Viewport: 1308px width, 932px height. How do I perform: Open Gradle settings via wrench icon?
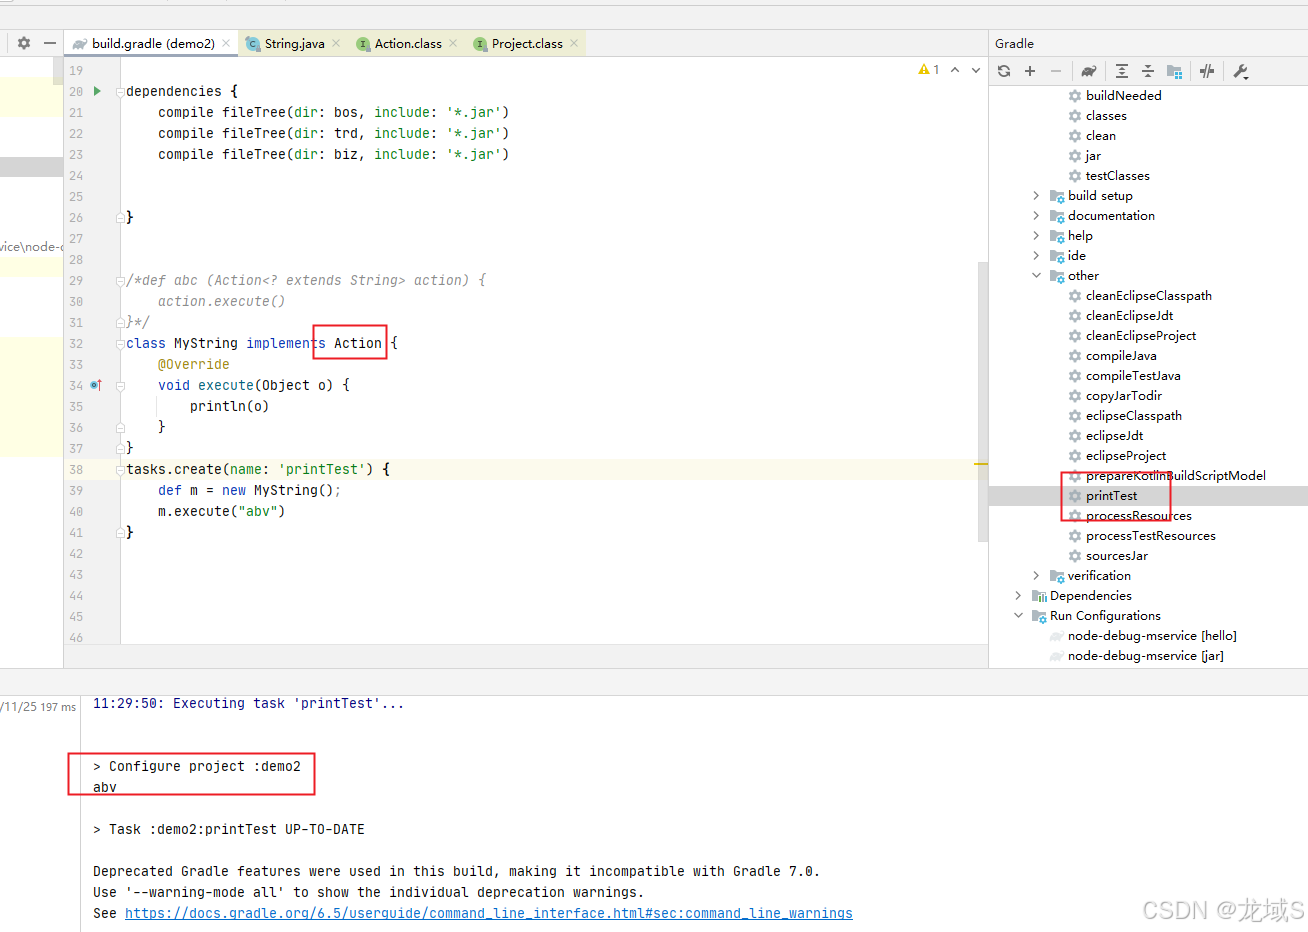[x=1240, y=71]
